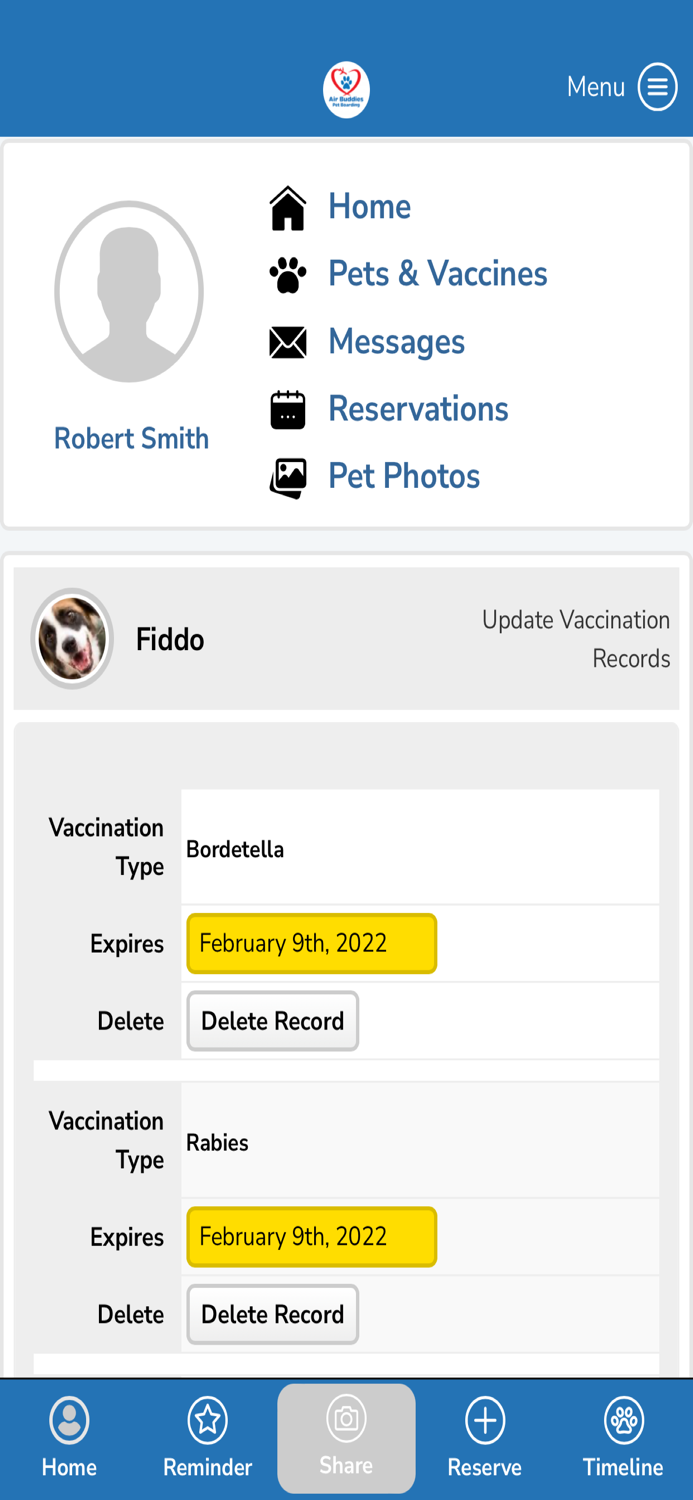This screenshot has width=693, height=1500.
Task: Open the Messages envelope icon
Action: click(x=288, y=341)
